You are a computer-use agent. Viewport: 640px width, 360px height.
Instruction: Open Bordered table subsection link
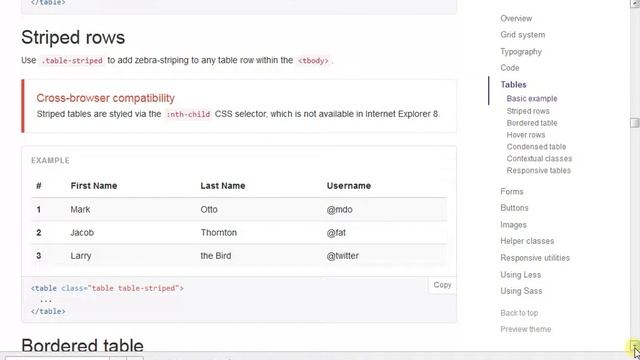click(531, 123)
